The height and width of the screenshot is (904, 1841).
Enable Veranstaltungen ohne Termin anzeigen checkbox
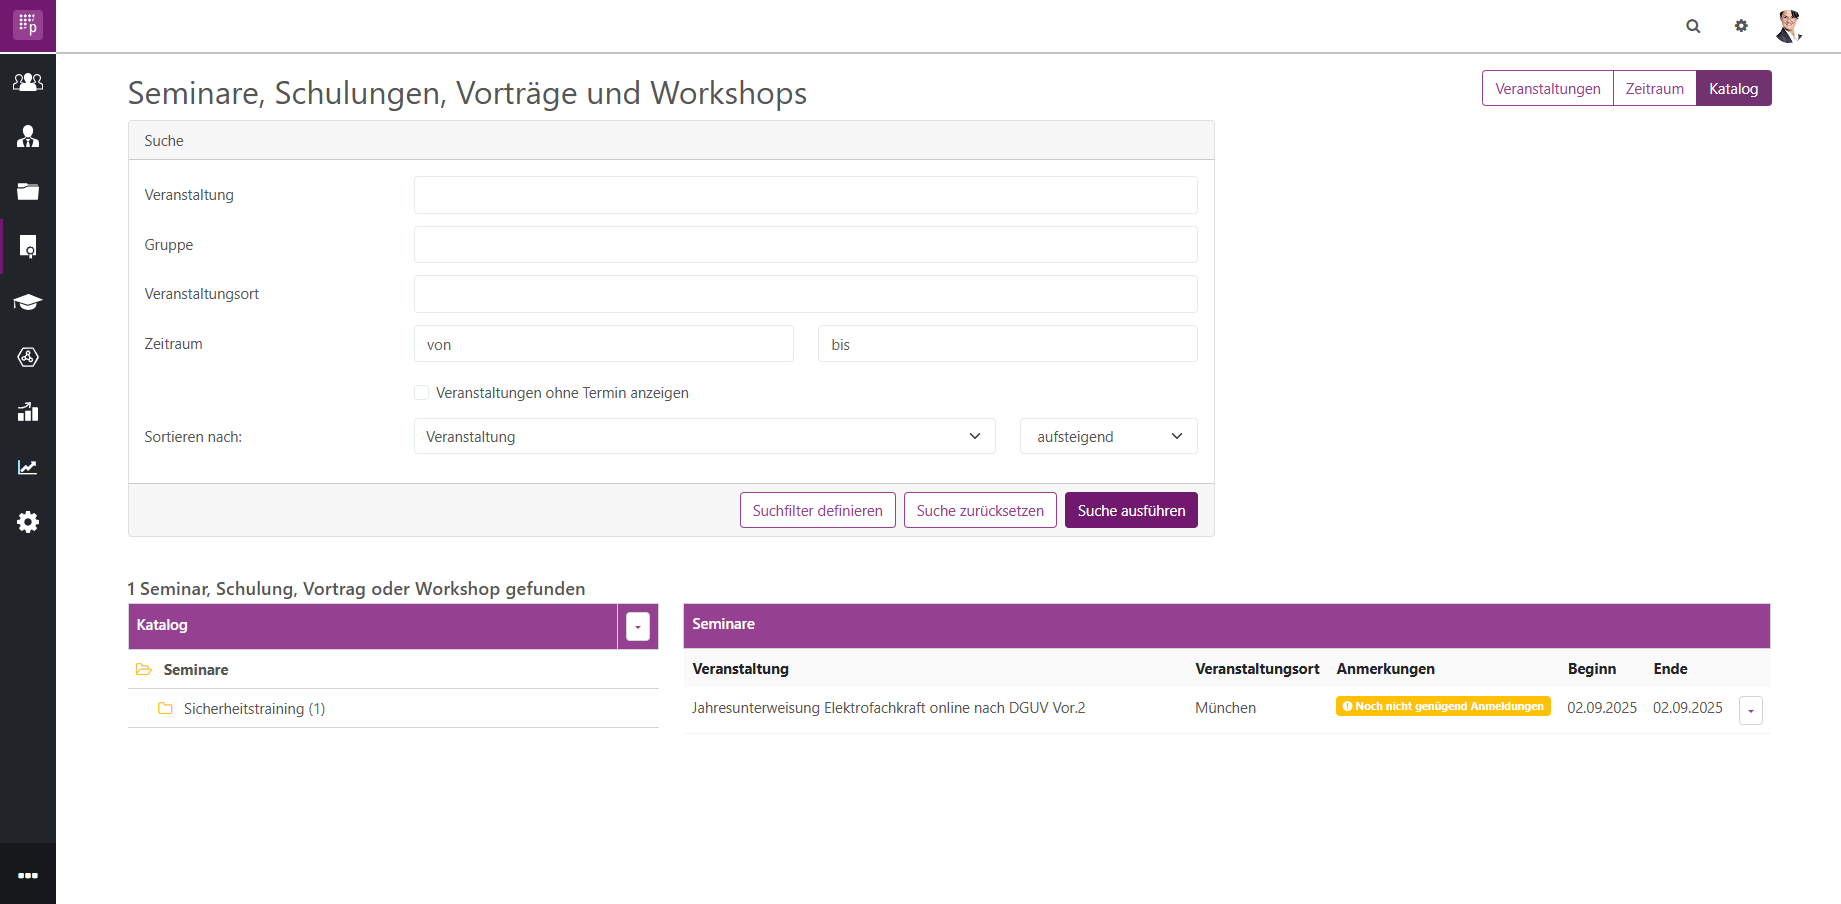[422, 393]
